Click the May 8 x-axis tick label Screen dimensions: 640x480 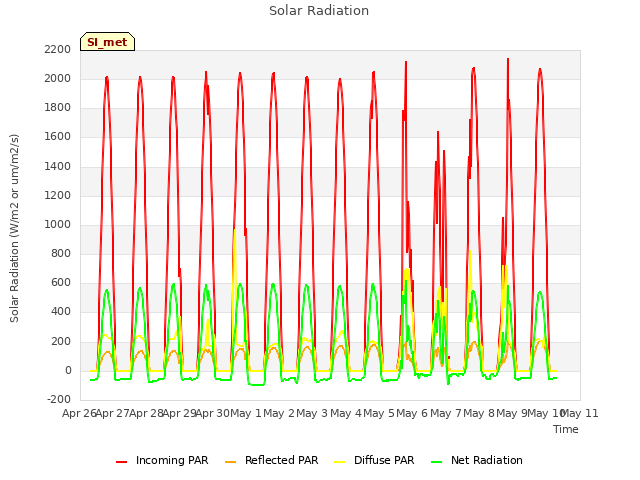(479, 413)
